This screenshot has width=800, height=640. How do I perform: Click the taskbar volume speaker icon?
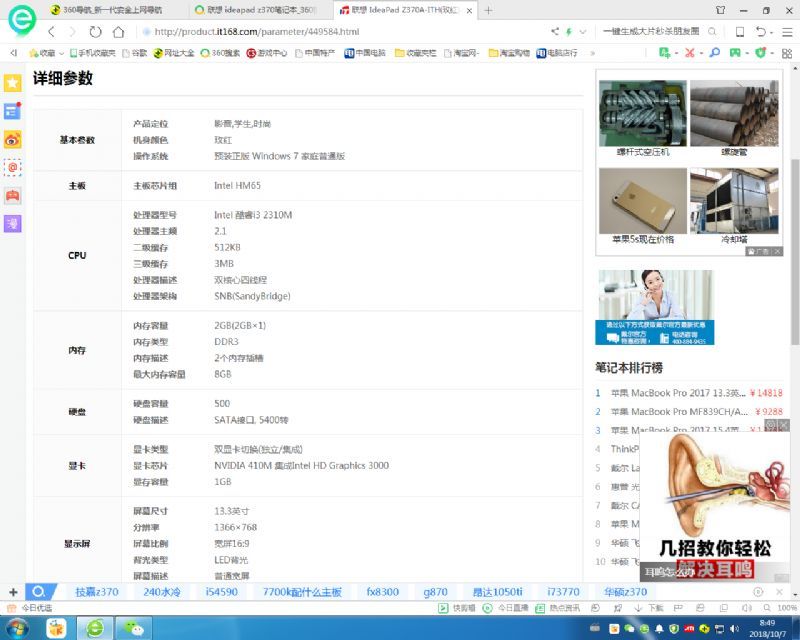pos(734,628)
